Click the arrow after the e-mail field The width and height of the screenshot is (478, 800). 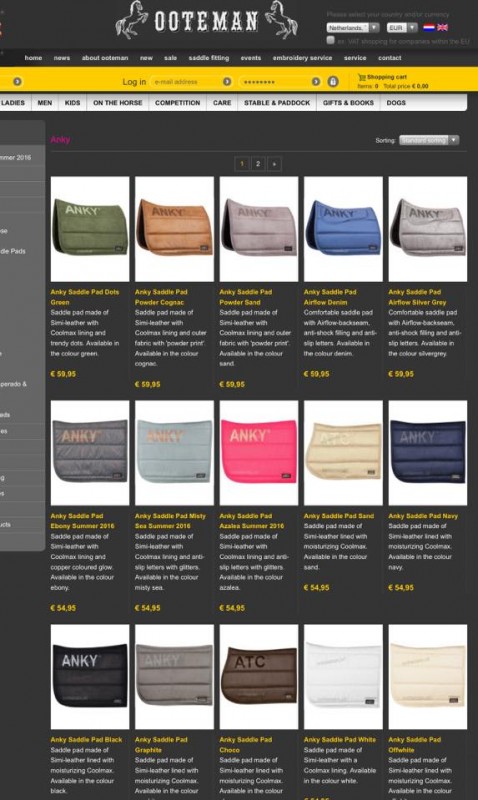[227, 82]
